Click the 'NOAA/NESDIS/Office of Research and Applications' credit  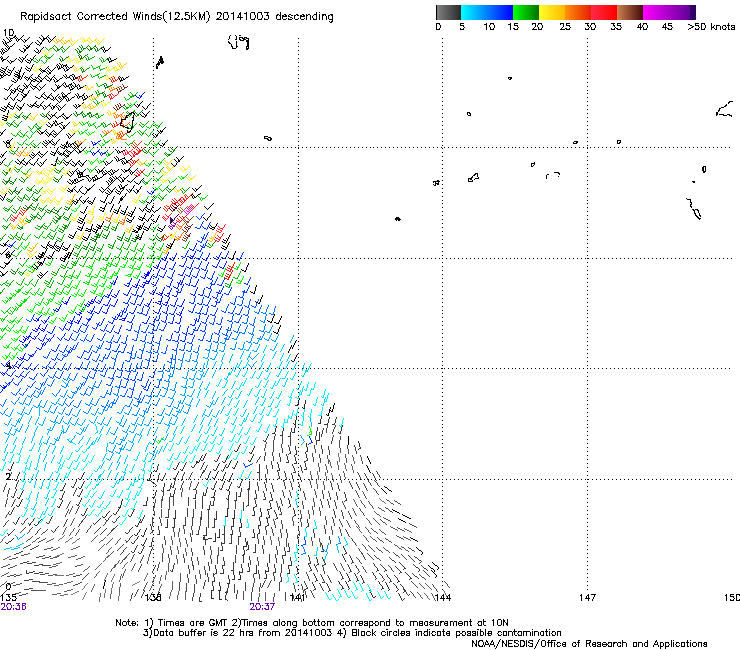589,644
